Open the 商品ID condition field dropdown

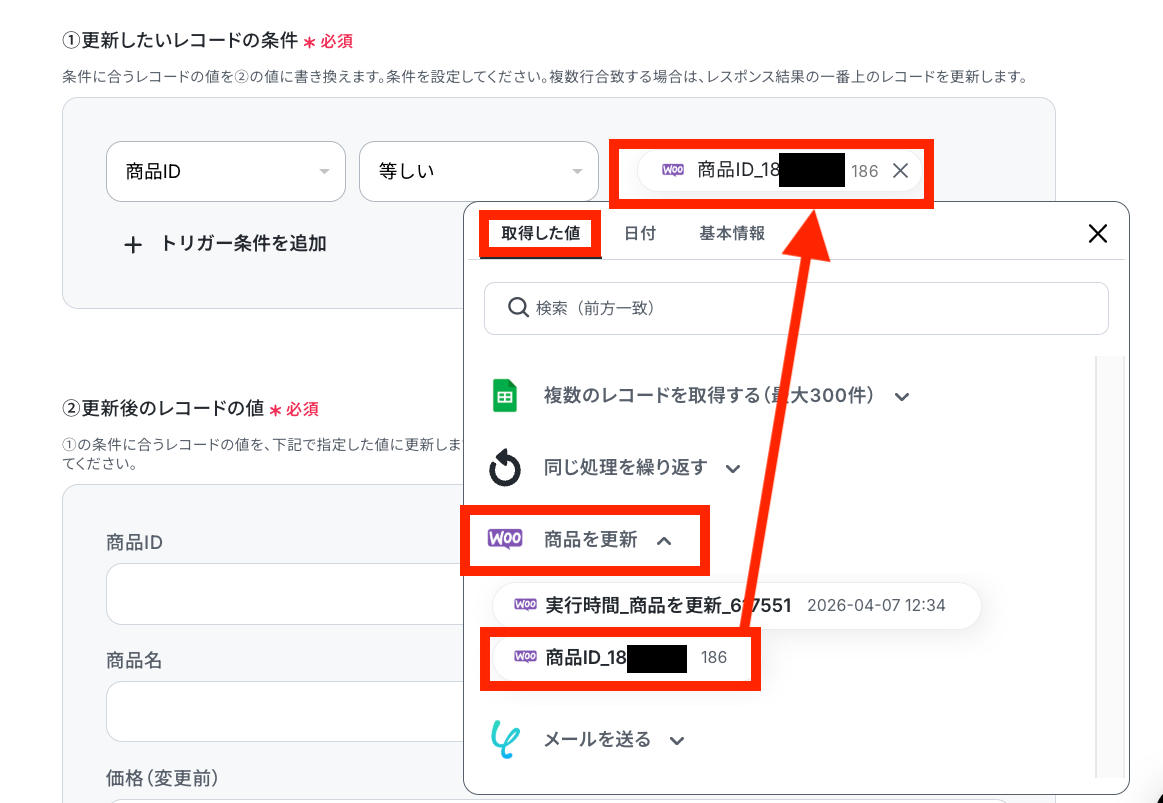tap(225, 171)
